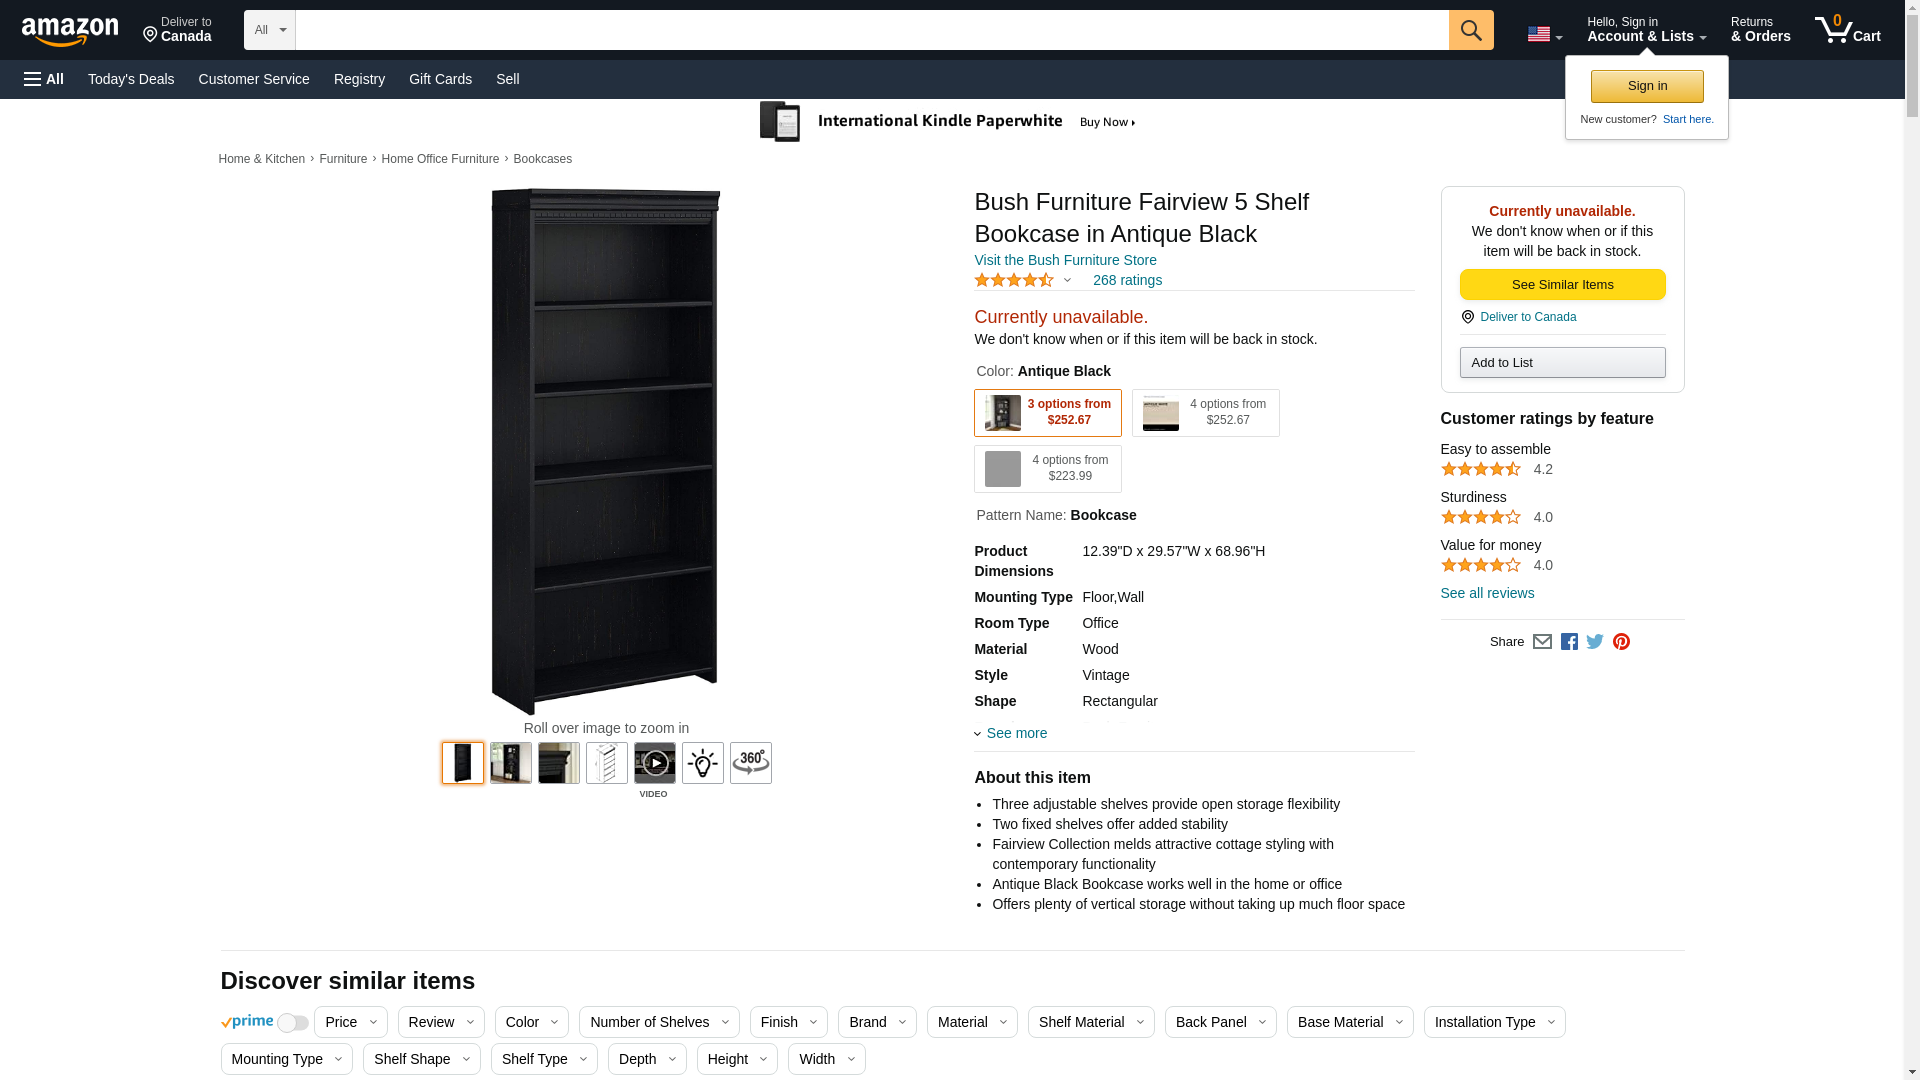
Task: Expand the Number of Shelves filter
Action: click(658, 1022)
